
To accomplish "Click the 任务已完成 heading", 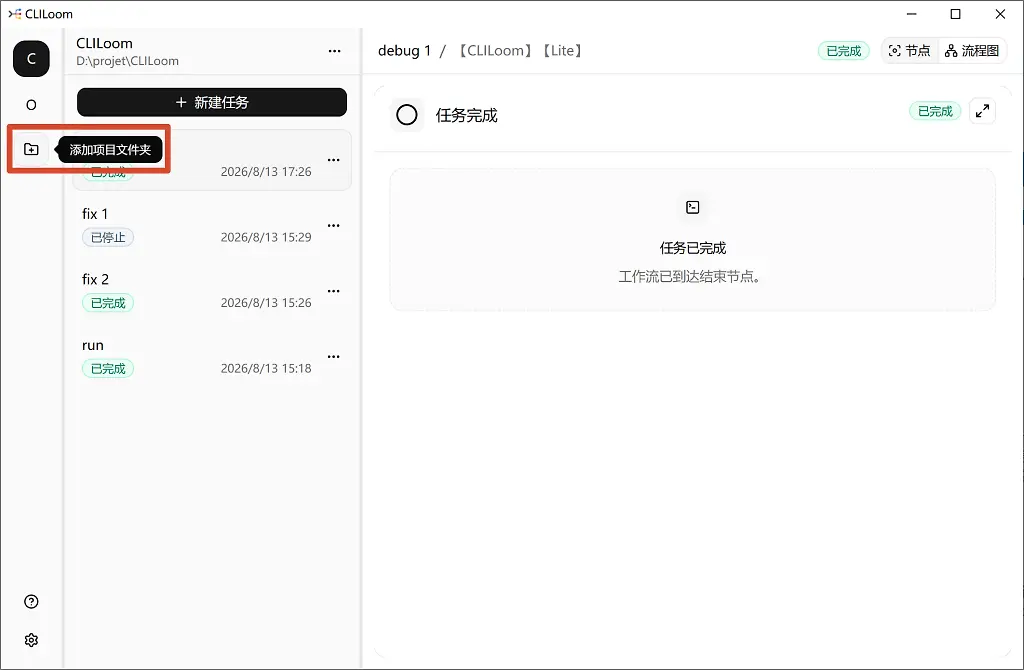I will [x=693, y=248].
